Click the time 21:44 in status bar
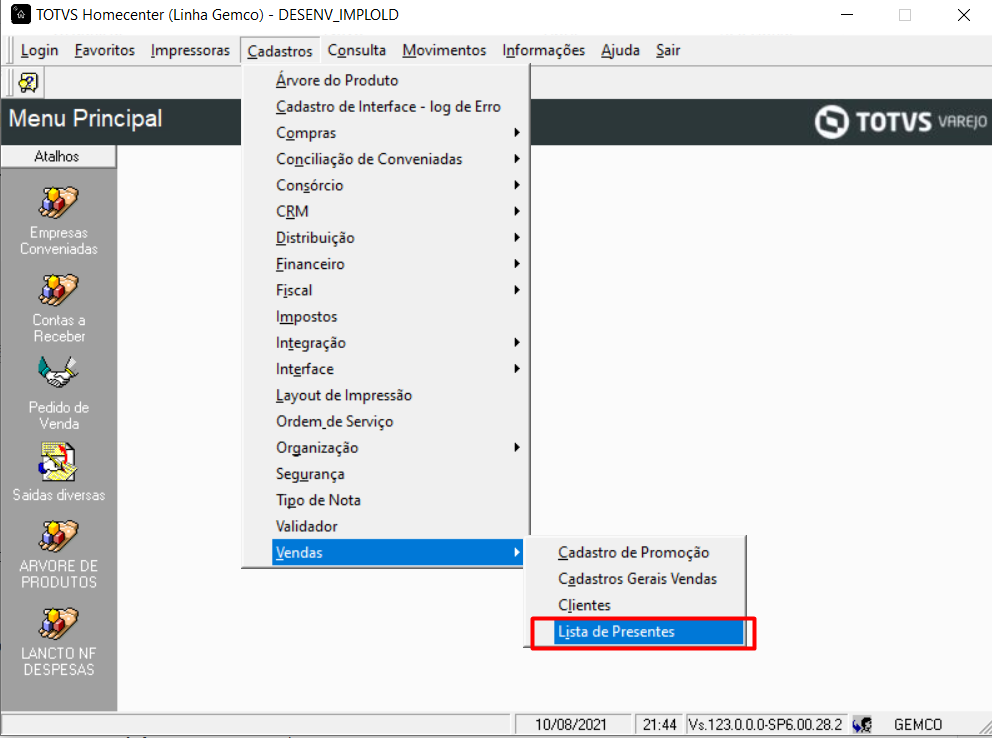This screenshot has width=992, height=738. pyautogui.click(x=659, y=725)
